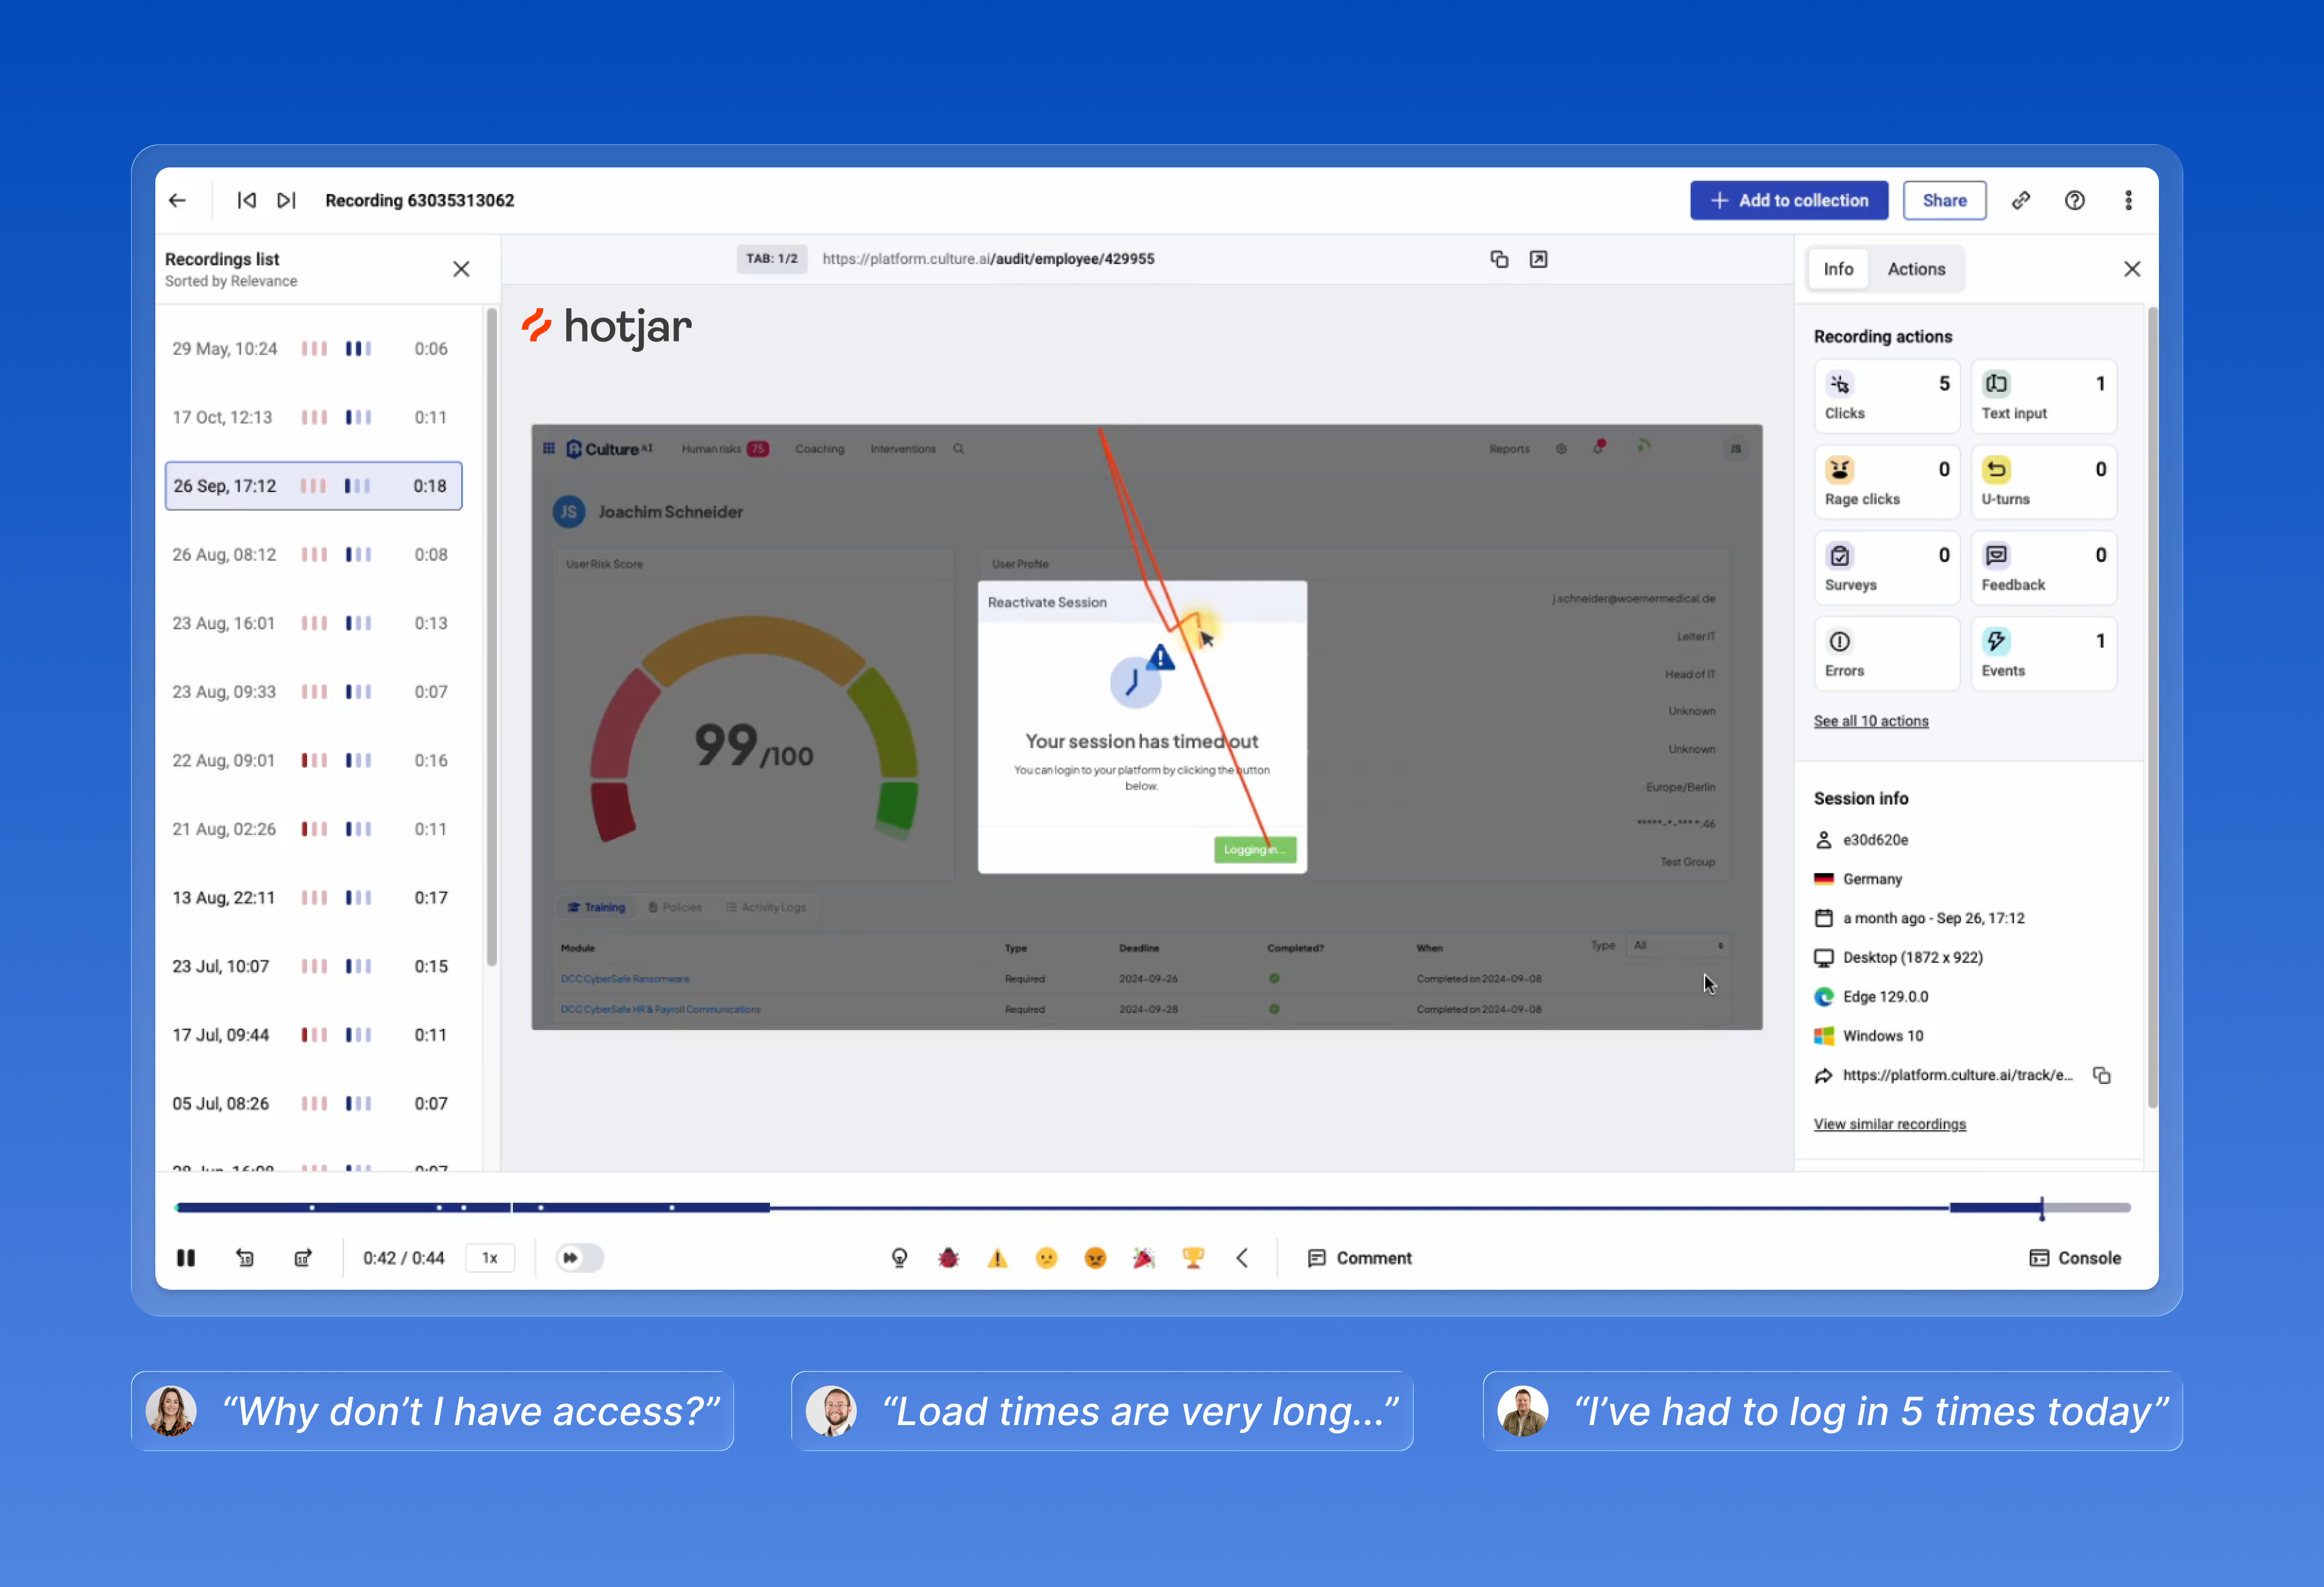Select the Info tab
The image size is (2324, 1587).
(1838, 269)
